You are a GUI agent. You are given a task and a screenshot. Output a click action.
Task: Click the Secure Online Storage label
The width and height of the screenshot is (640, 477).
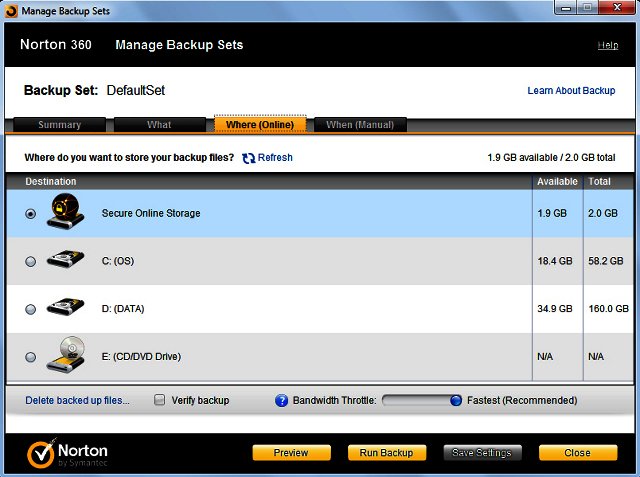tap(151, 213)
